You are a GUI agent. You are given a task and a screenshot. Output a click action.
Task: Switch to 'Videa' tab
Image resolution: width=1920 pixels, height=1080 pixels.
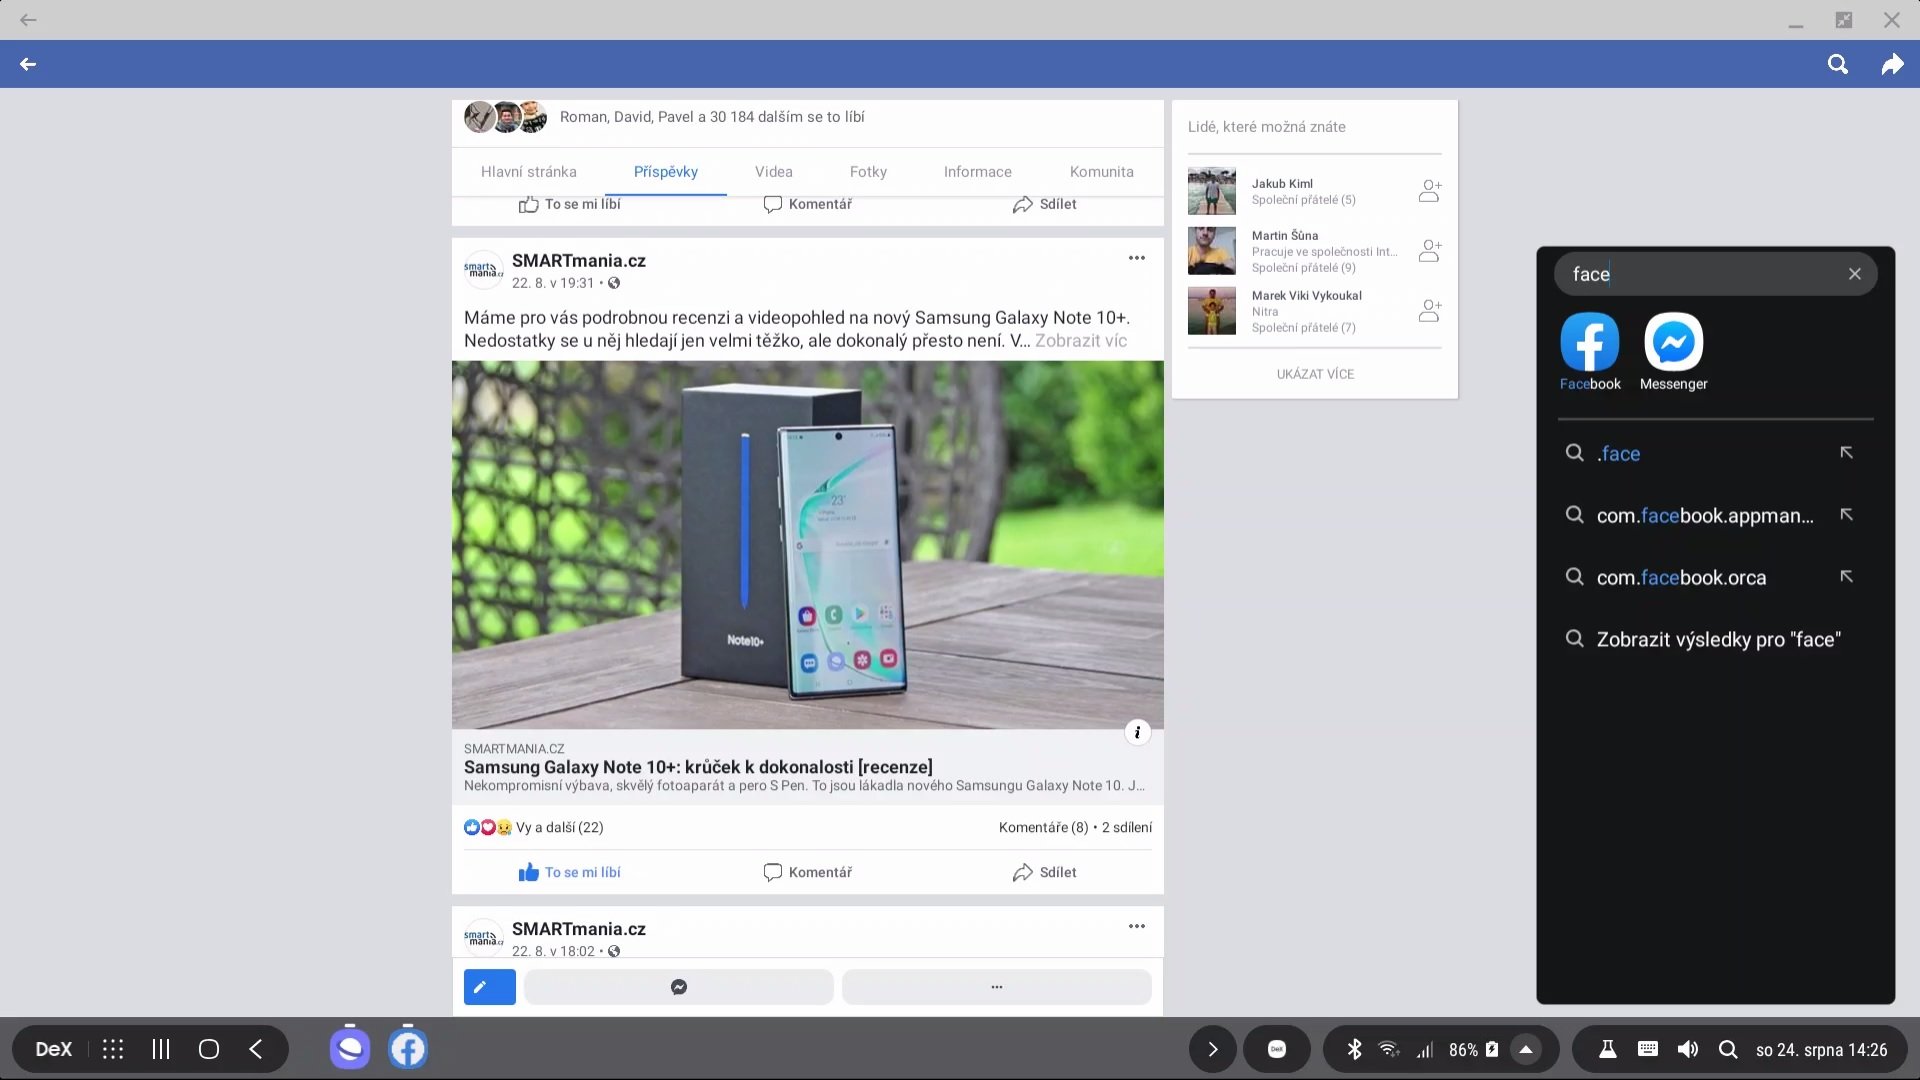coord(774,172)
